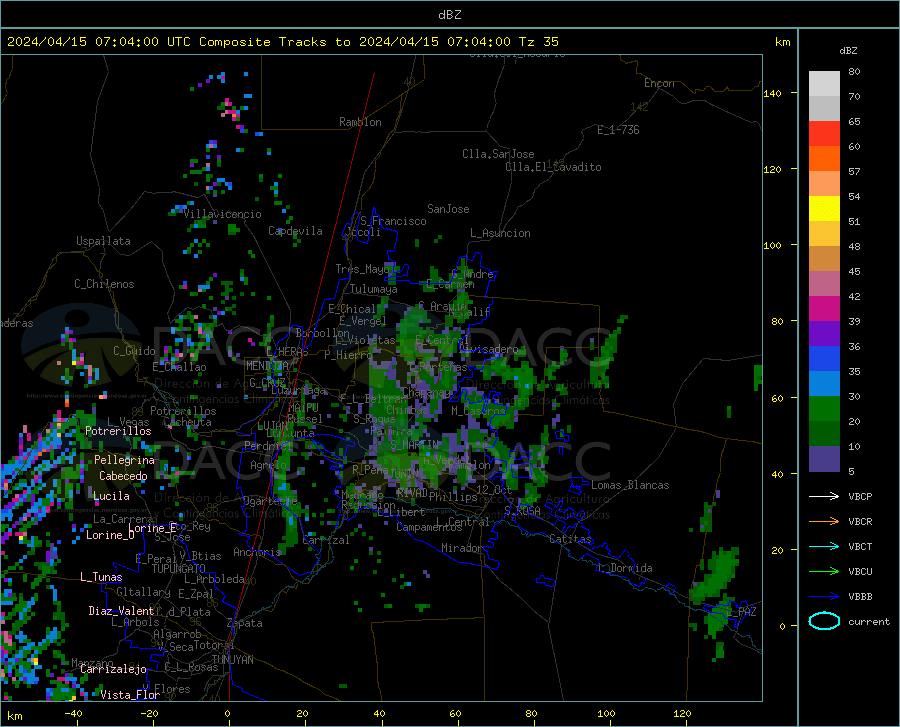Click the 'Ramblon' map label
The image size is (900, 727).
click(x=360, y=122)
